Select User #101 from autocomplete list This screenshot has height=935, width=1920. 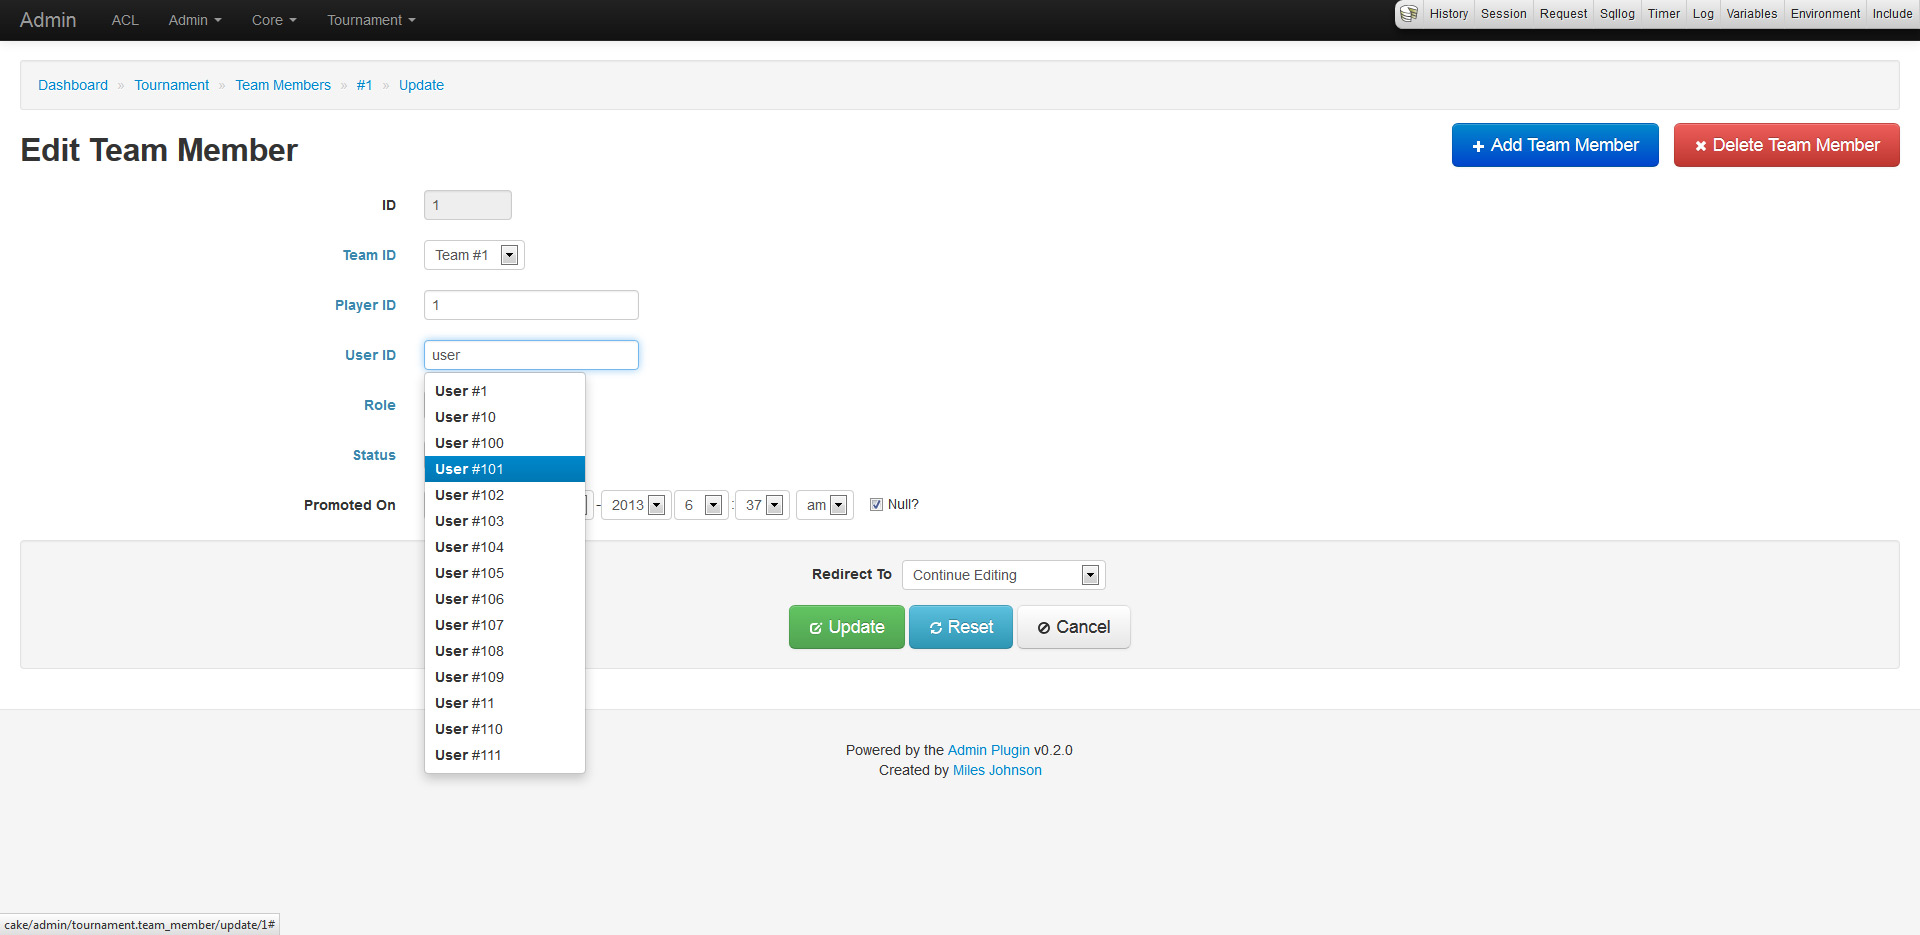[504, 469]
